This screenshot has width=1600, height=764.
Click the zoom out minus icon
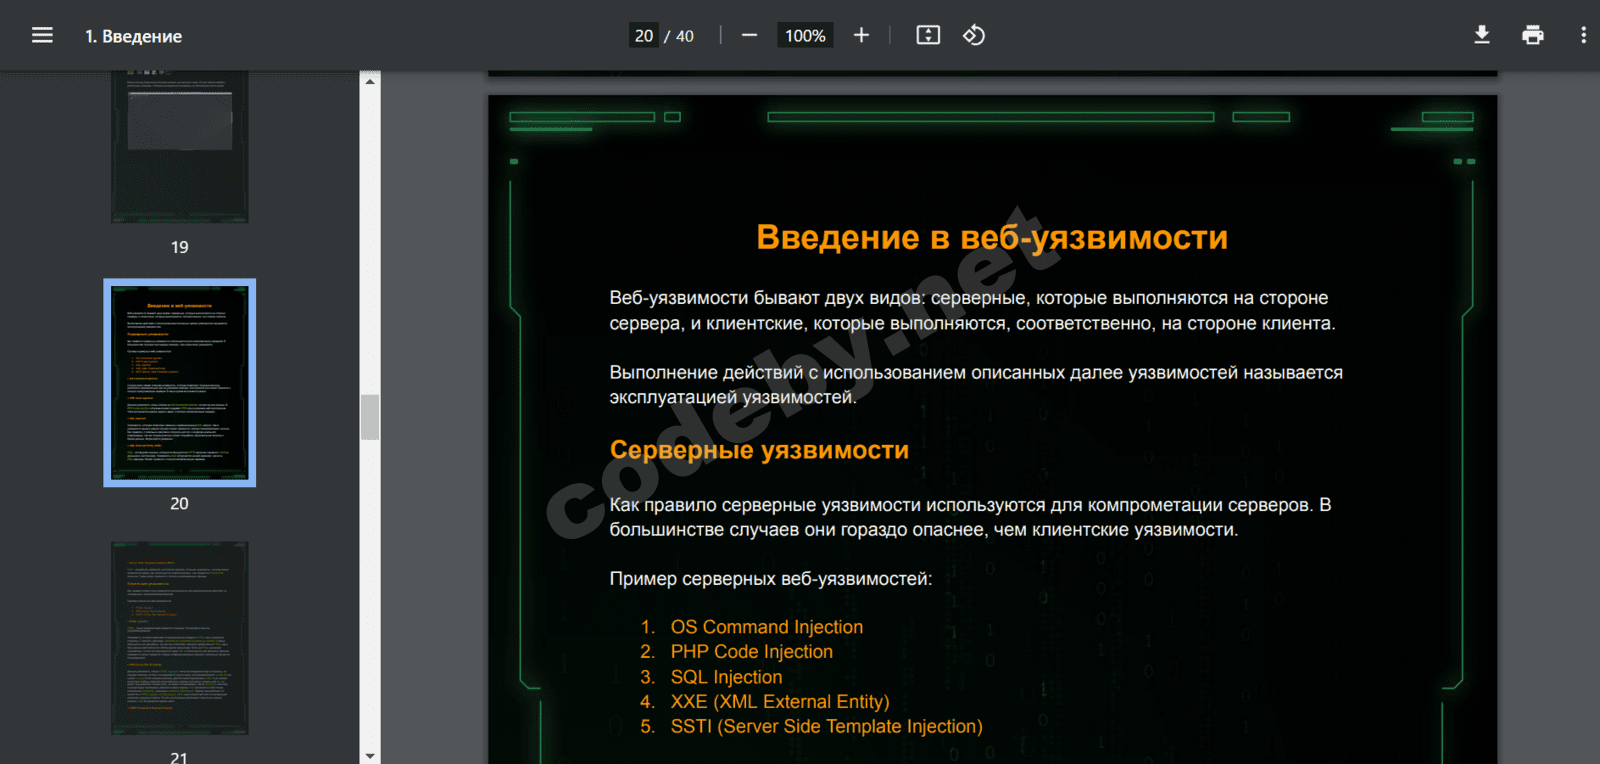[749, 36]
